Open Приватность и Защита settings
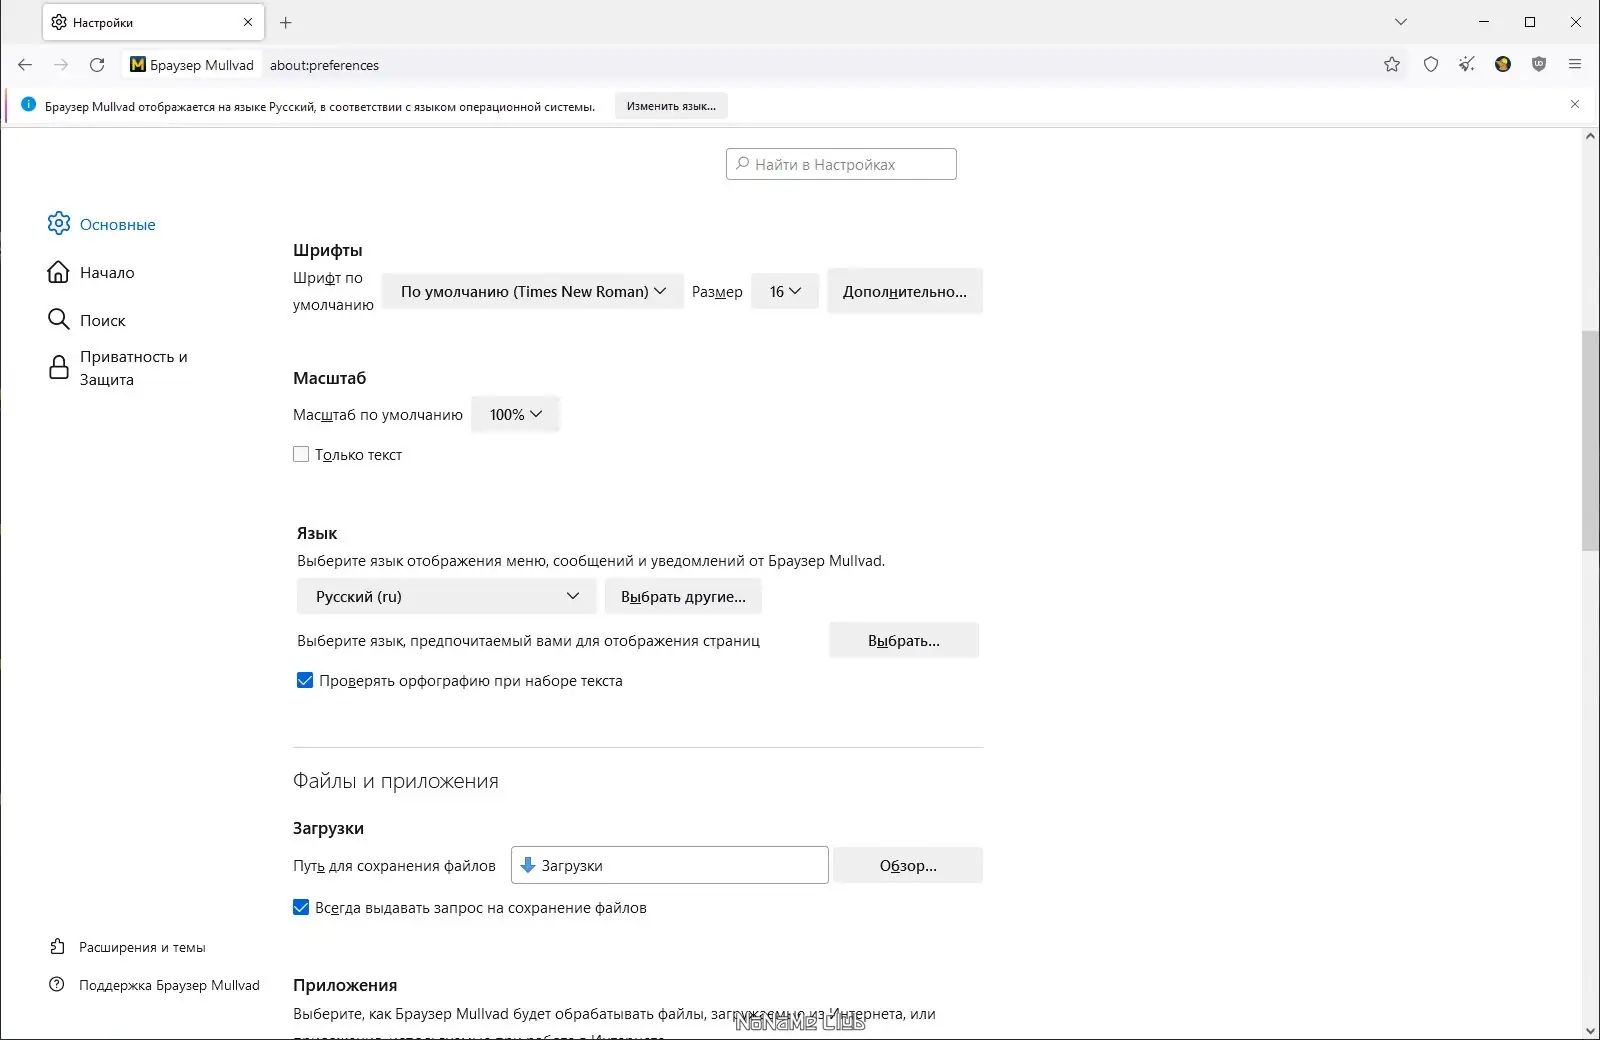The height and width of the screenshot is (1040, 1600). (x=118, y=368)
